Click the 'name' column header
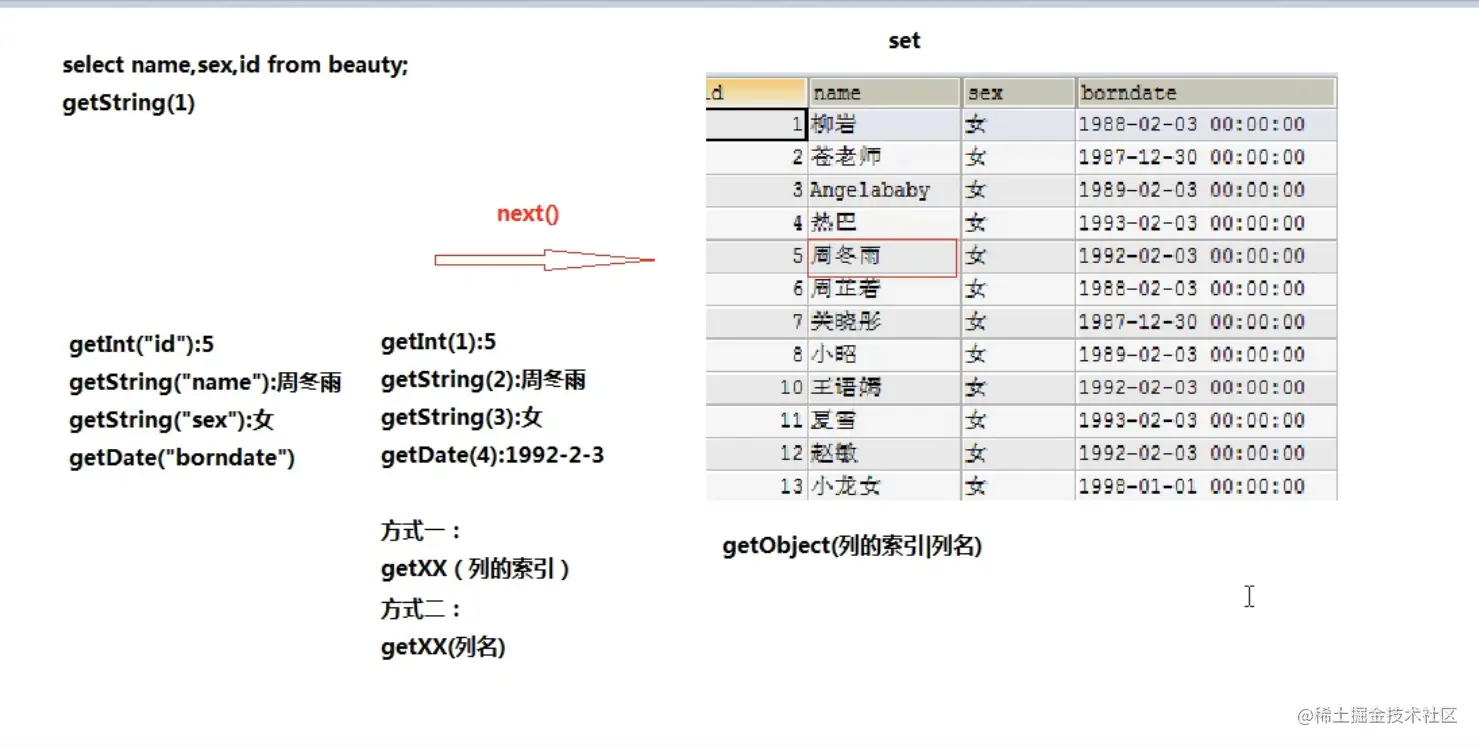 tap(884, 93)
